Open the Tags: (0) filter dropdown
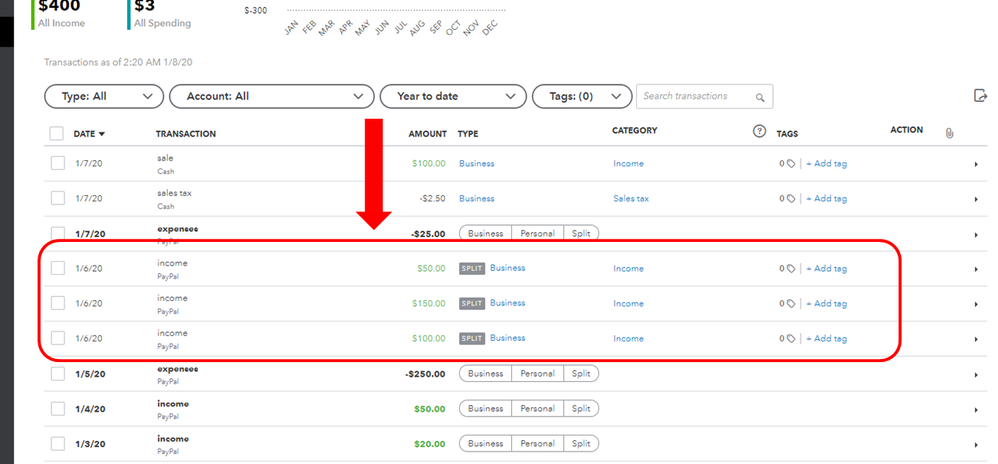The image size is (998, 464). tap(582, 96)
